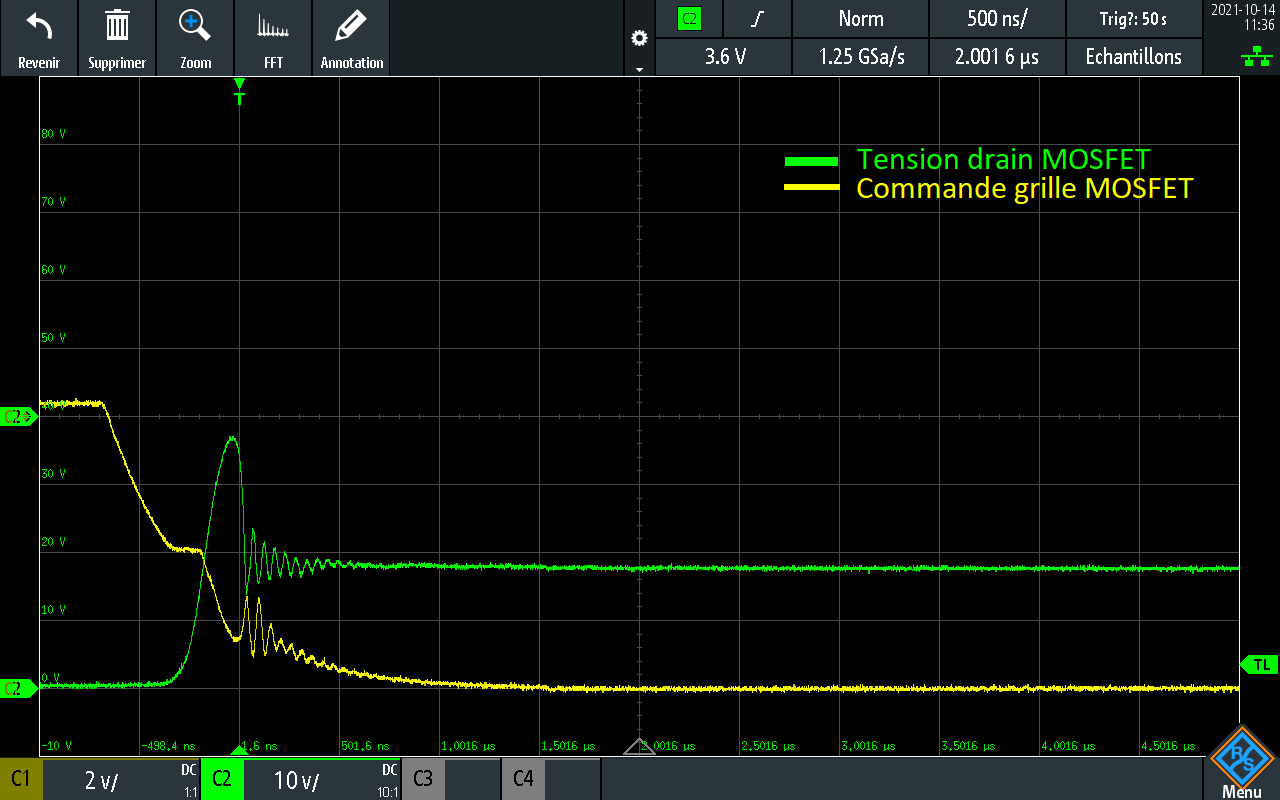Image resolution: width=1280 pixels, height=800 pixels.
Task: Click the -498,4 ns time label
Action: coord(166,746)
